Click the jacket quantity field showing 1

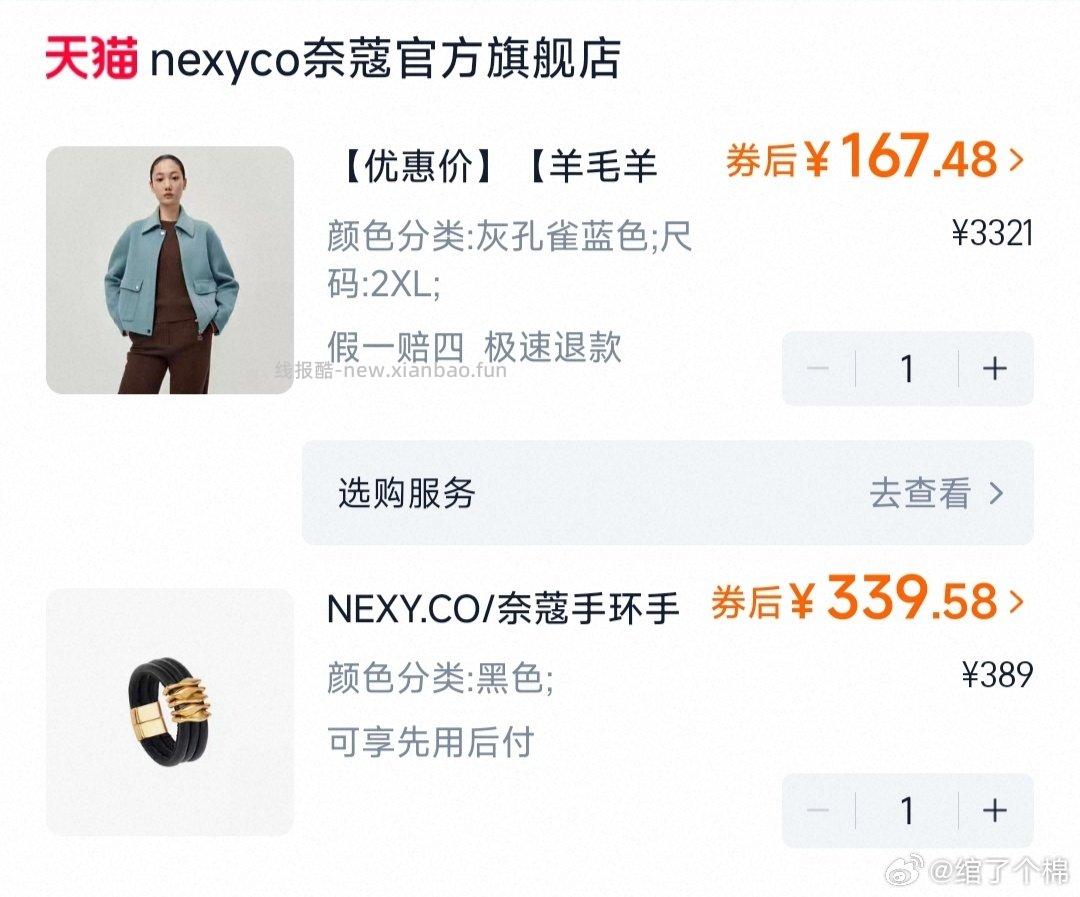click(x=906, y=368)
